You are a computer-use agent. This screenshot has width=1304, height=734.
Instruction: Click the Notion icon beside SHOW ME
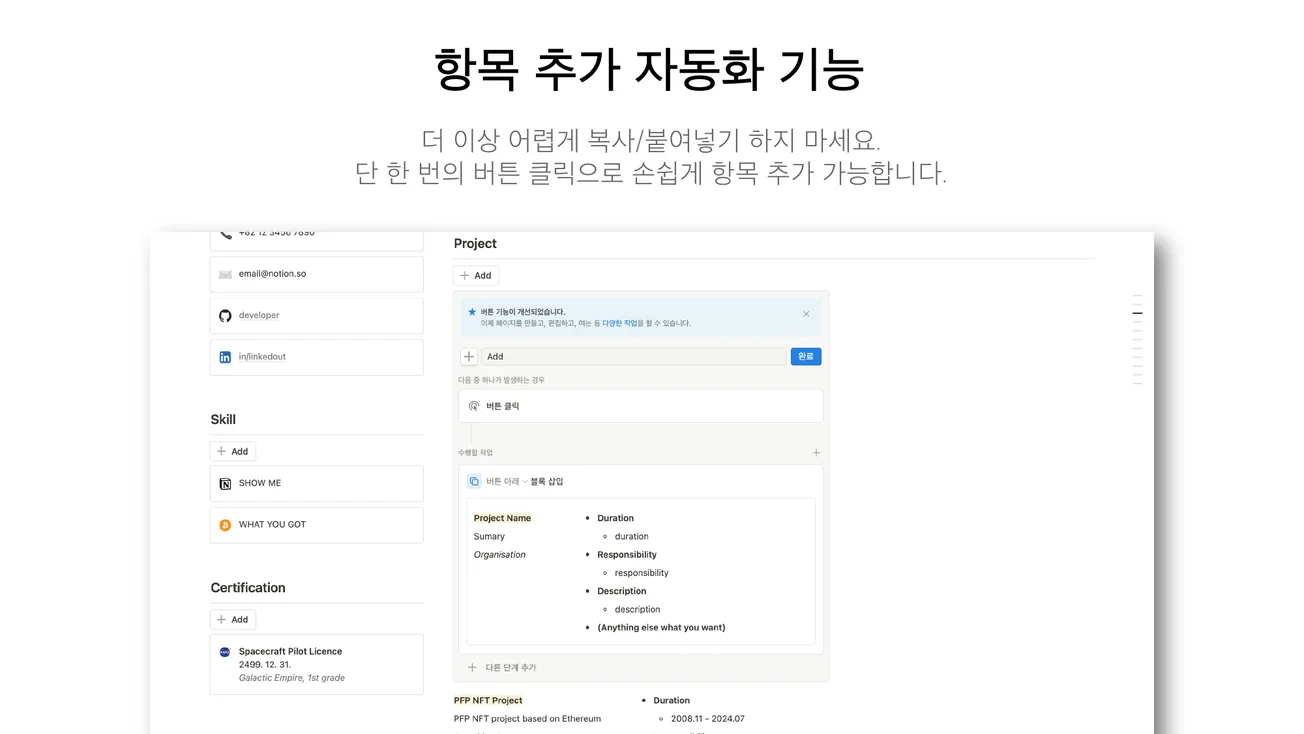click(x=225, y=483)
